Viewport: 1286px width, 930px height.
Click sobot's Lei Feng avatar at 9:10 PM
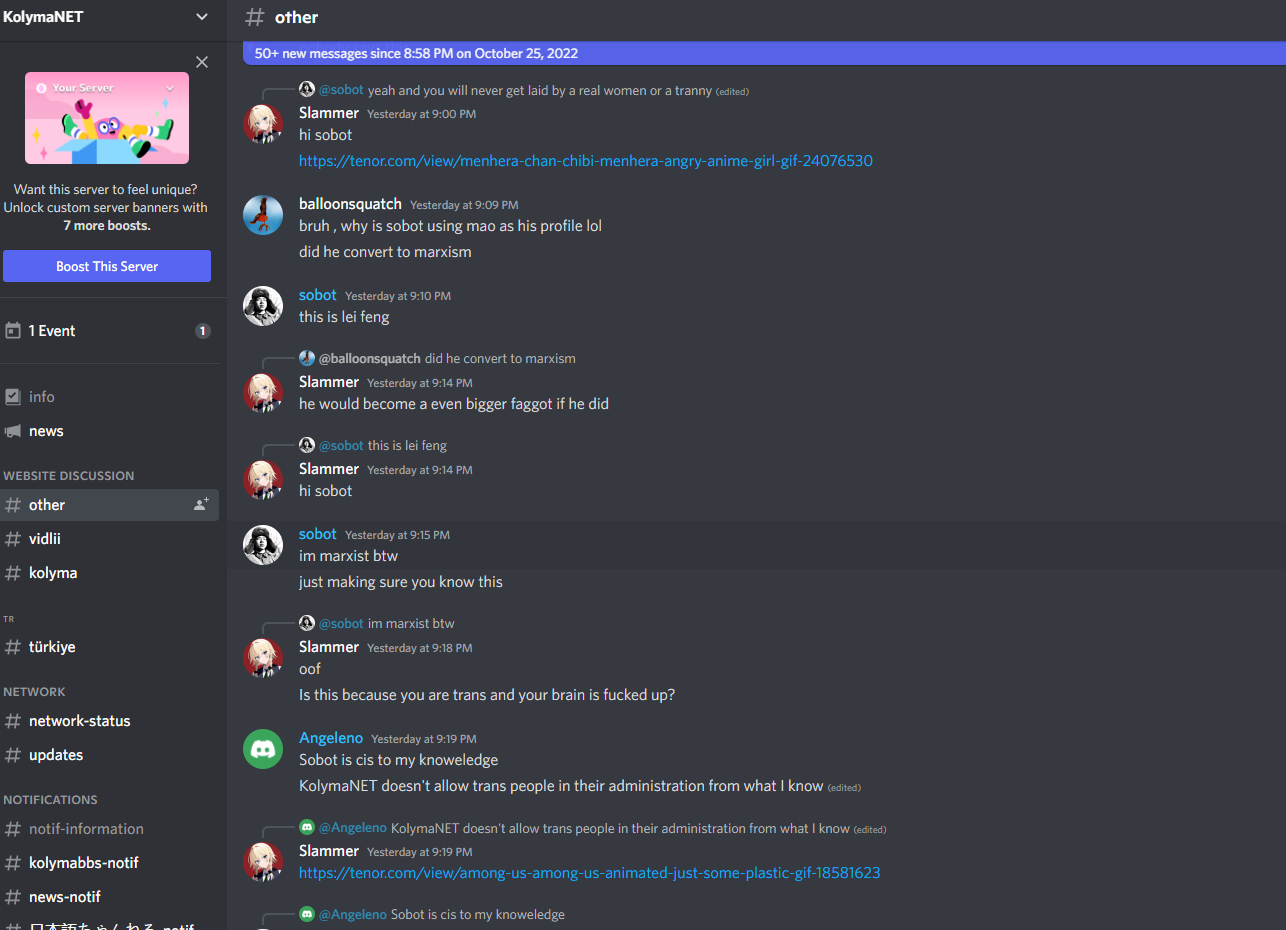pos(263,306)
